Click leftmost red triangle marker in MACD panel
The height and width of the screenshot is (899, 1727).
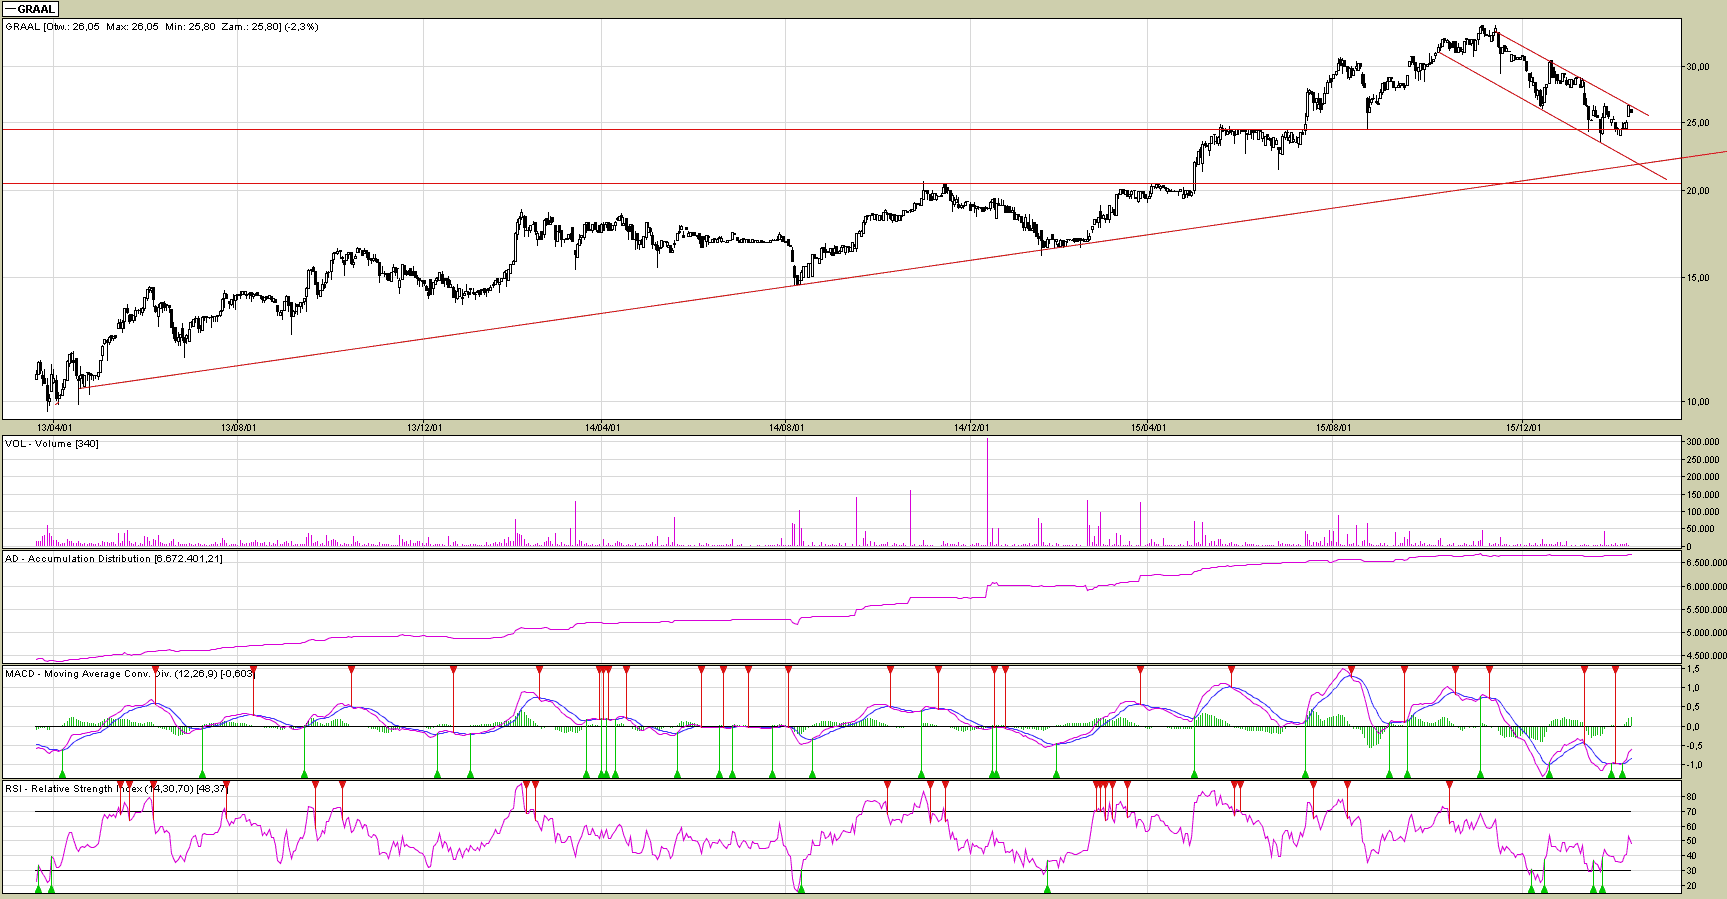[x=155, y=669]
